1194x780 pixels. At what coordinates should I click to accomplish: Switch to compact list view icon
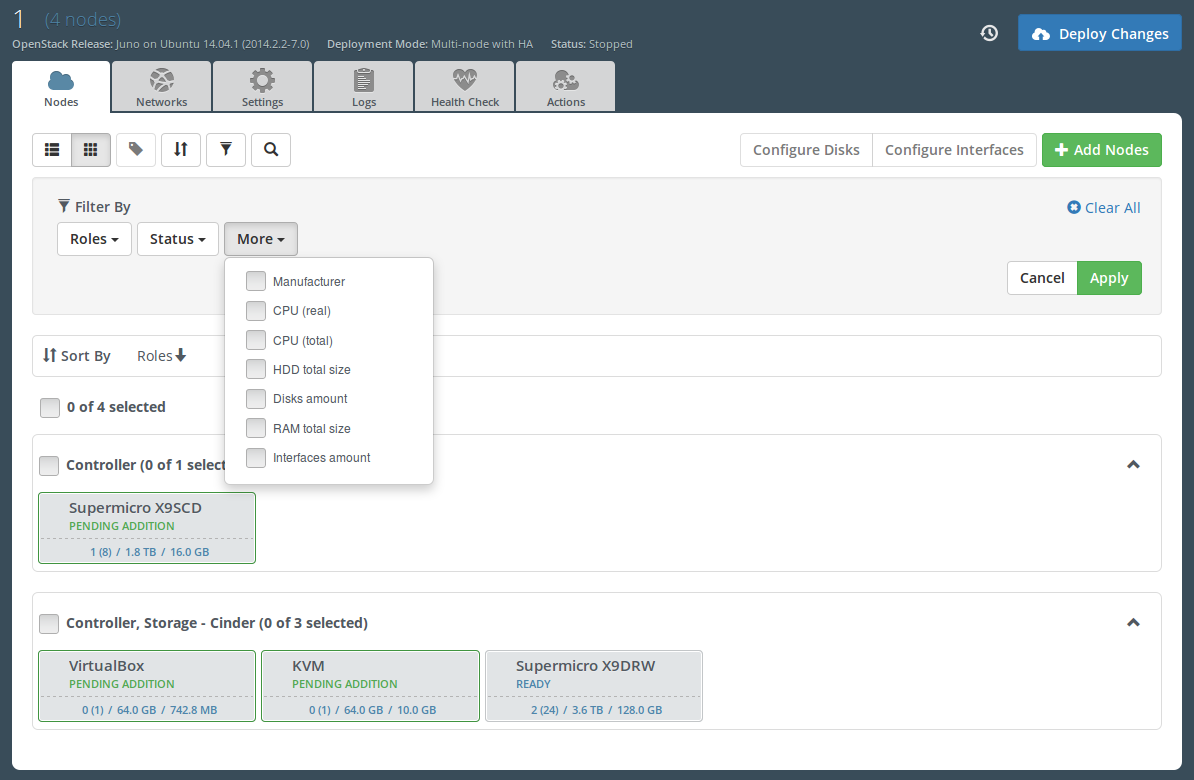point(52,150)
